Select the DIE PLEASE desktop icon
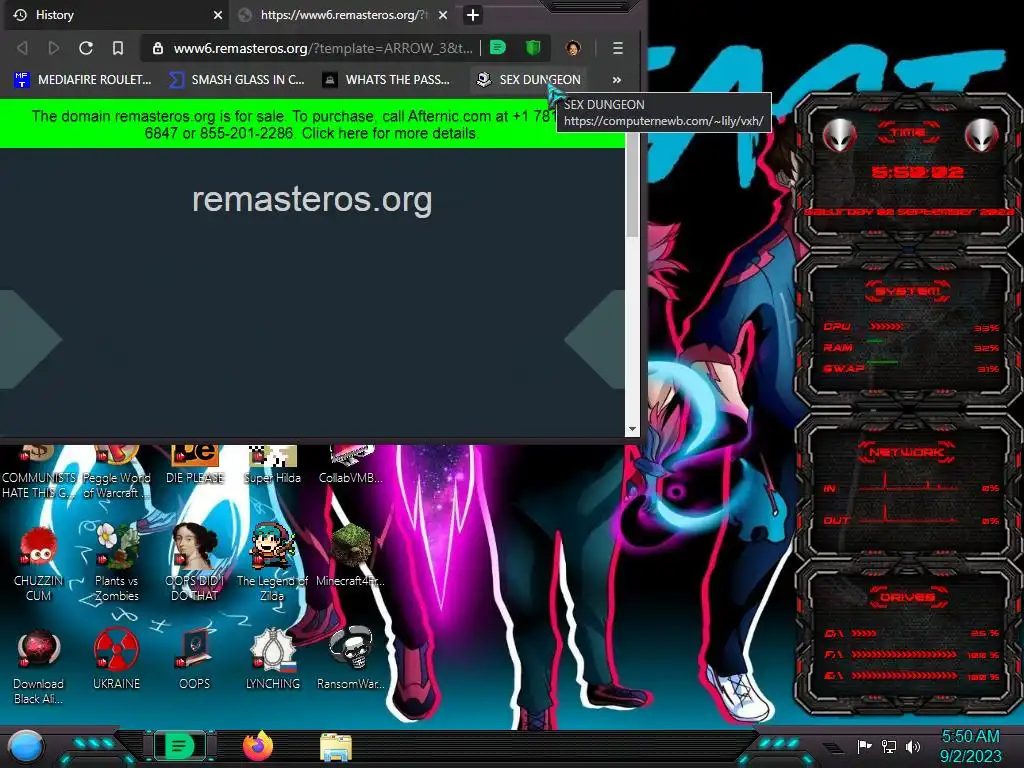The width and height of the screenshot is (1024, 768). click(195, 466)
